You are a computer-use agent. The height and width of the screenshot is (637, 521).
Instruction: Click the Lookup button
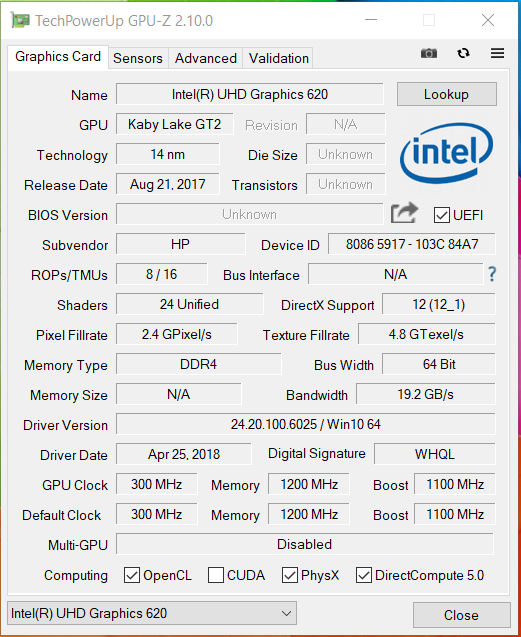click(447, 94)
